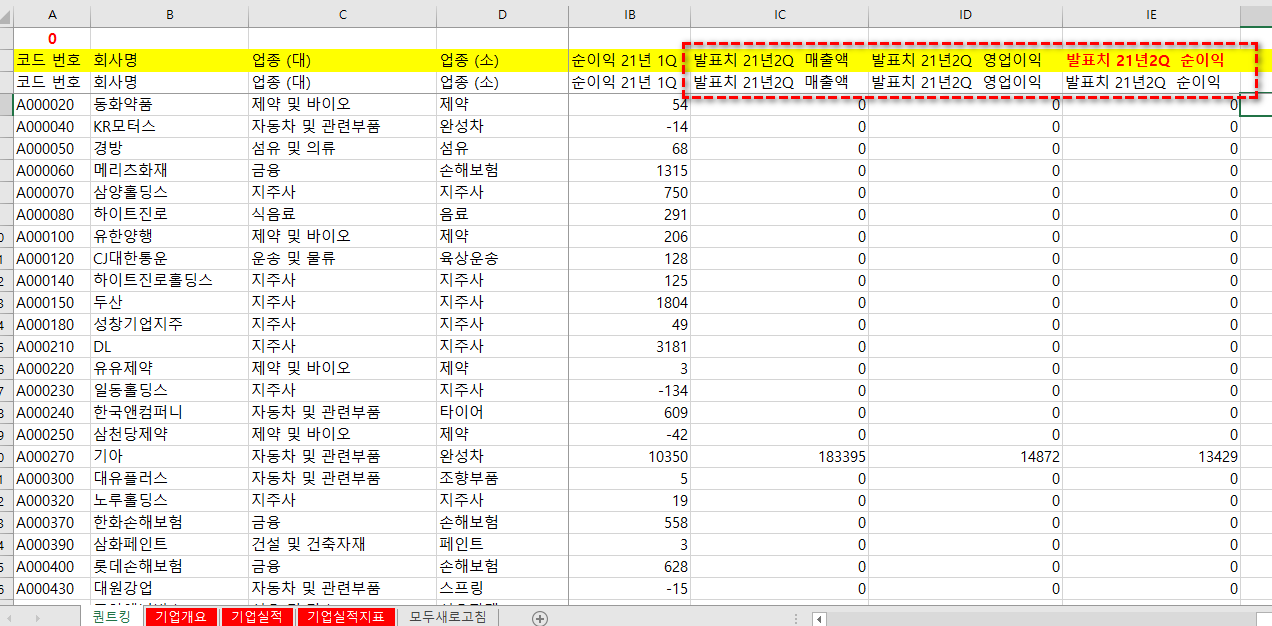Click the 3181 value for DL

pyautogui.click(x=629, y=346)
